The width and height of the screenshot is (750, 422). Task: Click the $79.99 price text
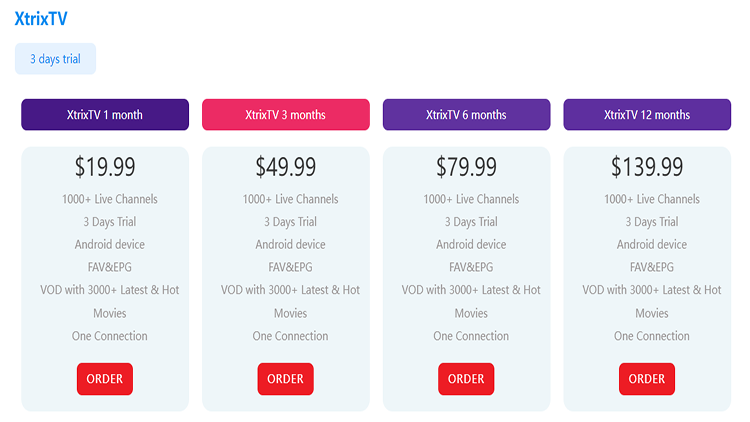click(x=466, y=167)
